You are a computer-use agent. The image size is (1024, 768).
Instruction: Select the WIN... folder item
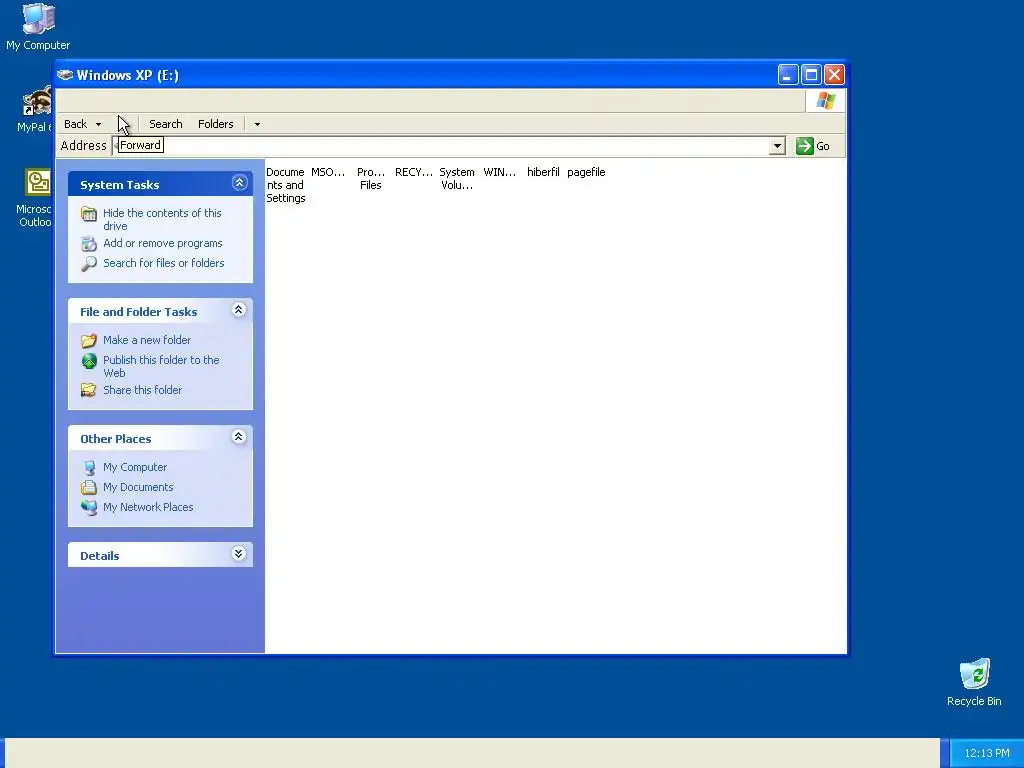coord(500,172)
